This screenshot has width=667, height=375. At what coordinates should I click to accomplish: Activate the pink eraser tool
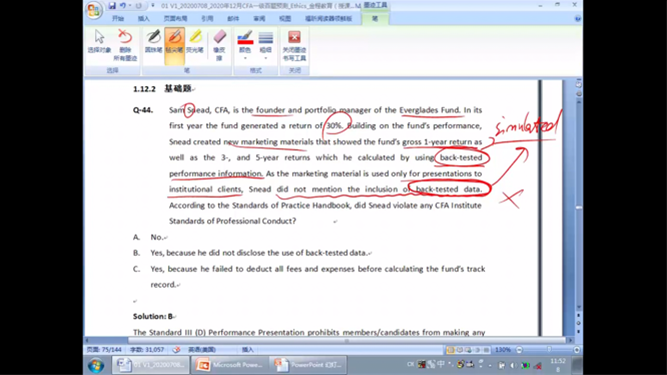coord(219,45)
